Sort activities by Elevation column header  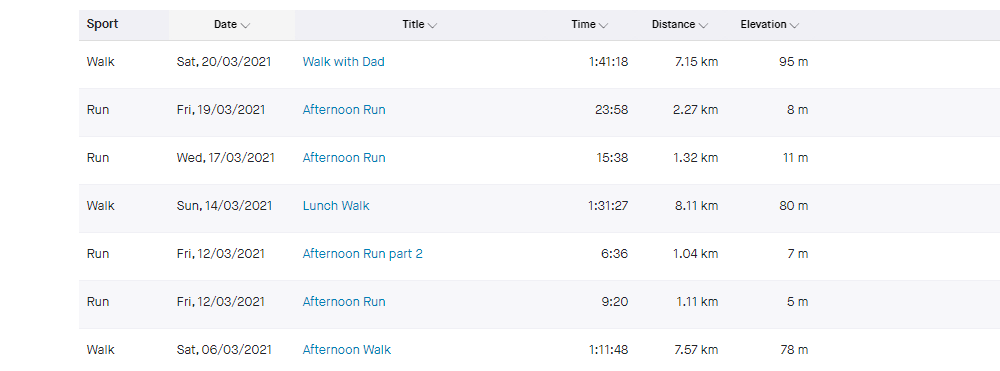[x=770, y=25]
